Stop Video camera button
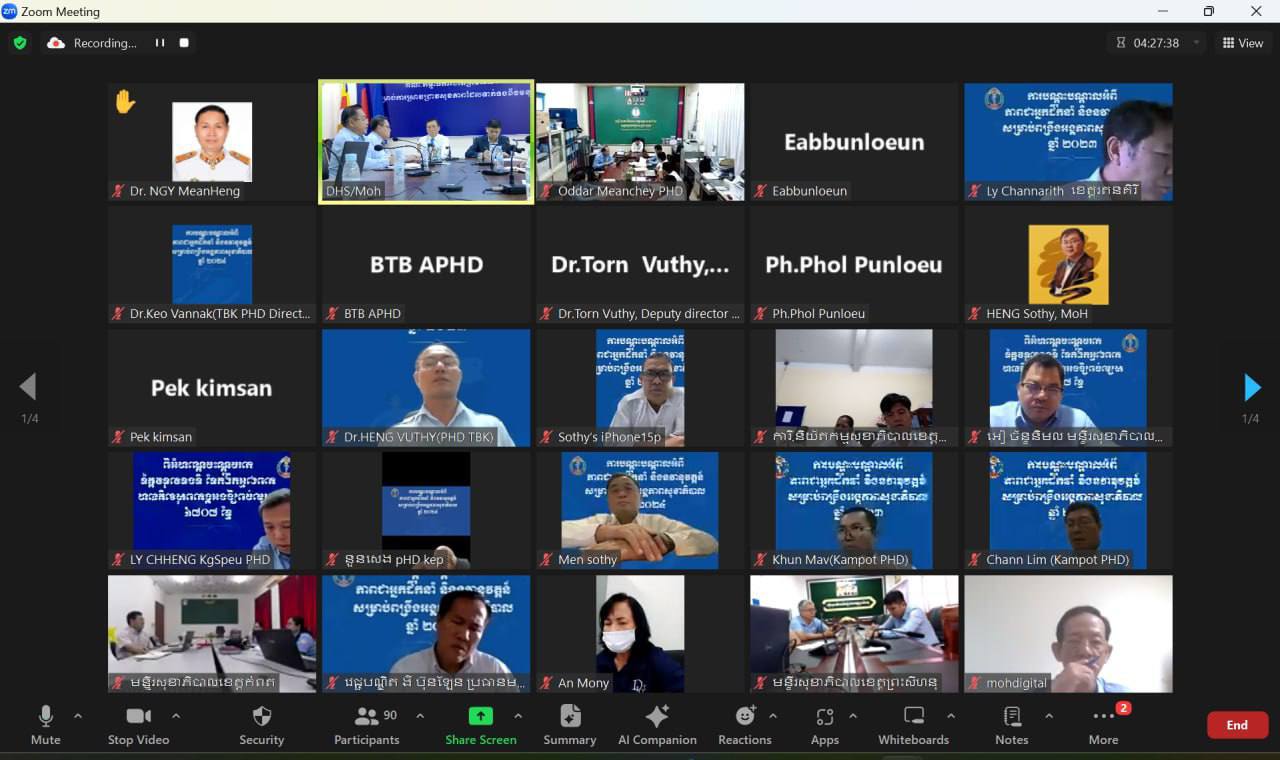The width and height of the screenshot is (1280, 760). point(138,725)
